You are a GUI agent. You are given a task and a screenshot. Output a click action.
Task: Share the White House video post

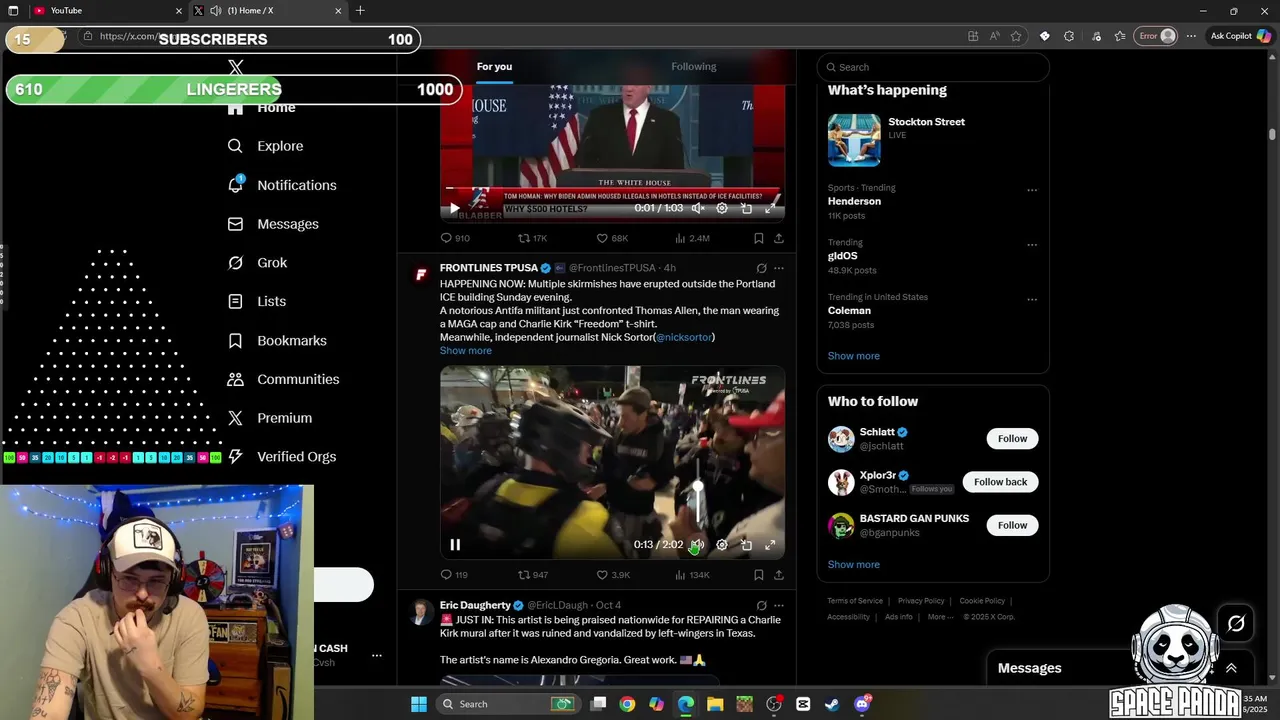(x=779, y=238)
